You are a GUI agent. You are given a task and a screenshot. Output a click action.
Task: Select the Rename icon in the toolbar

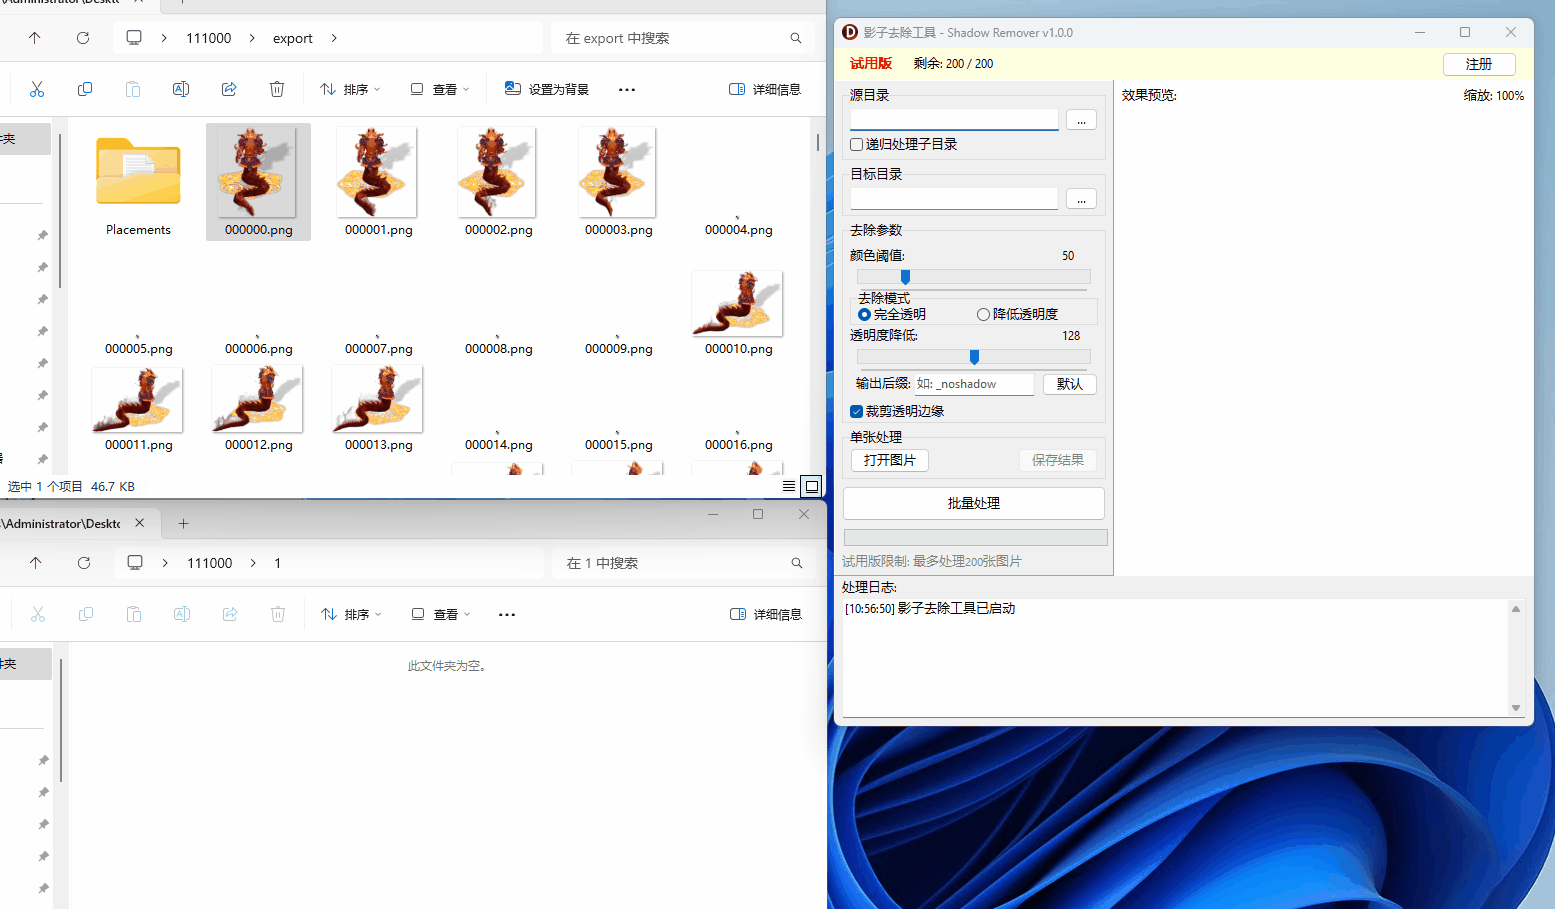coord(181,89)
